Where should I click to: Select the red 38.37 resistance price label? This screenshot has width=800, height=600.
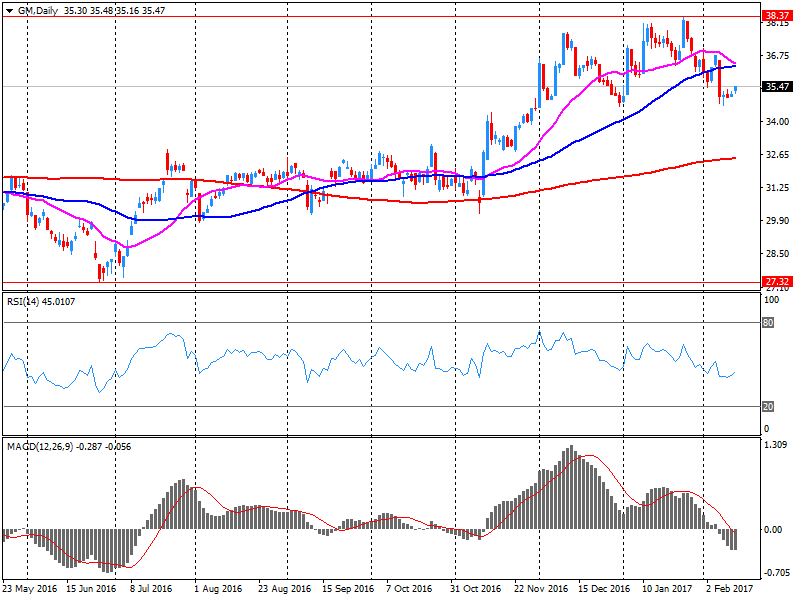[777, 16]
